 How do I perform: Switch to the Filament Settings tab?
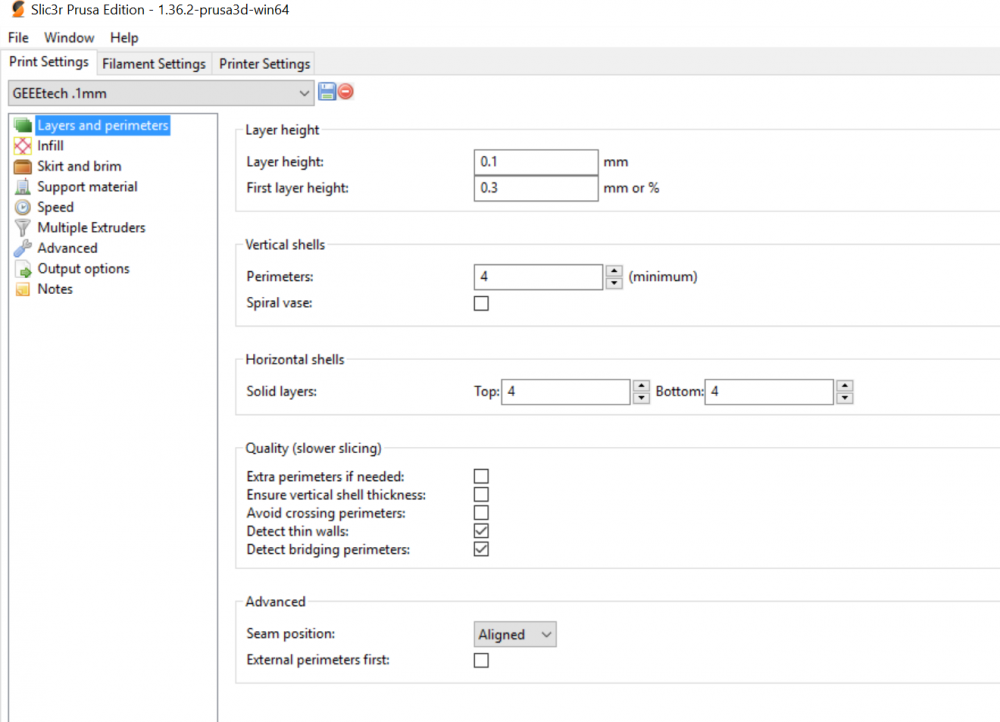154,63
